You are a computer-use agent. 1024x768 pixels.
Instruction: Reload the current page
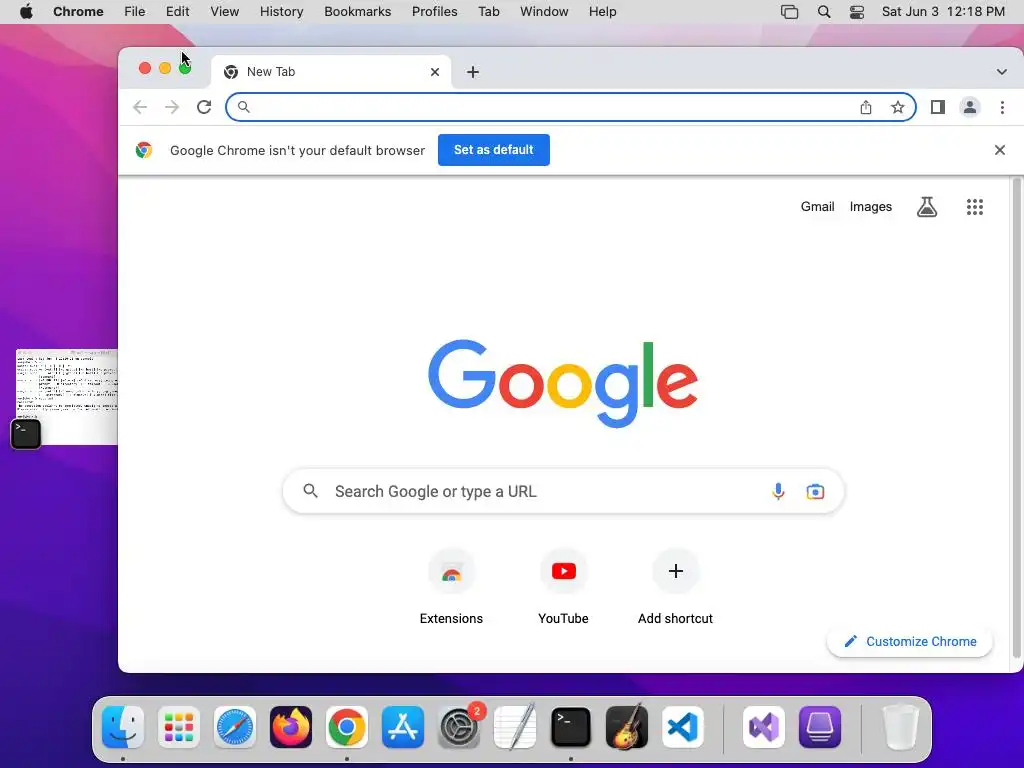coord(204,107)
